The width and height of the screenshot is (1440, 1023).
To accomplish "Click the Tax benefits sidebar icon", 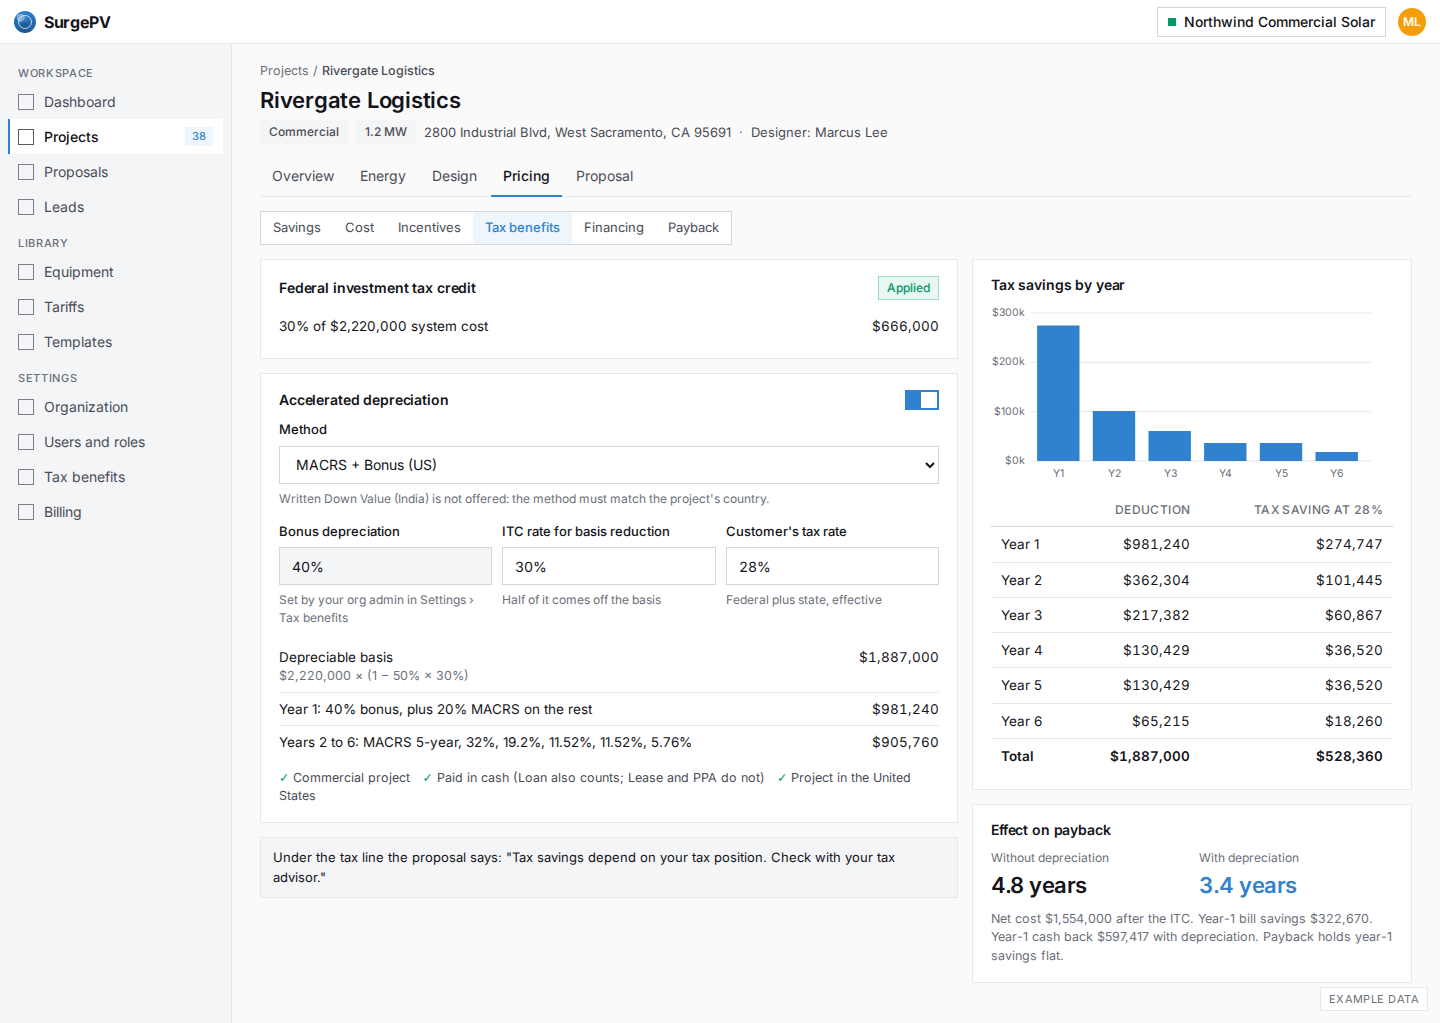I will 26,477.
